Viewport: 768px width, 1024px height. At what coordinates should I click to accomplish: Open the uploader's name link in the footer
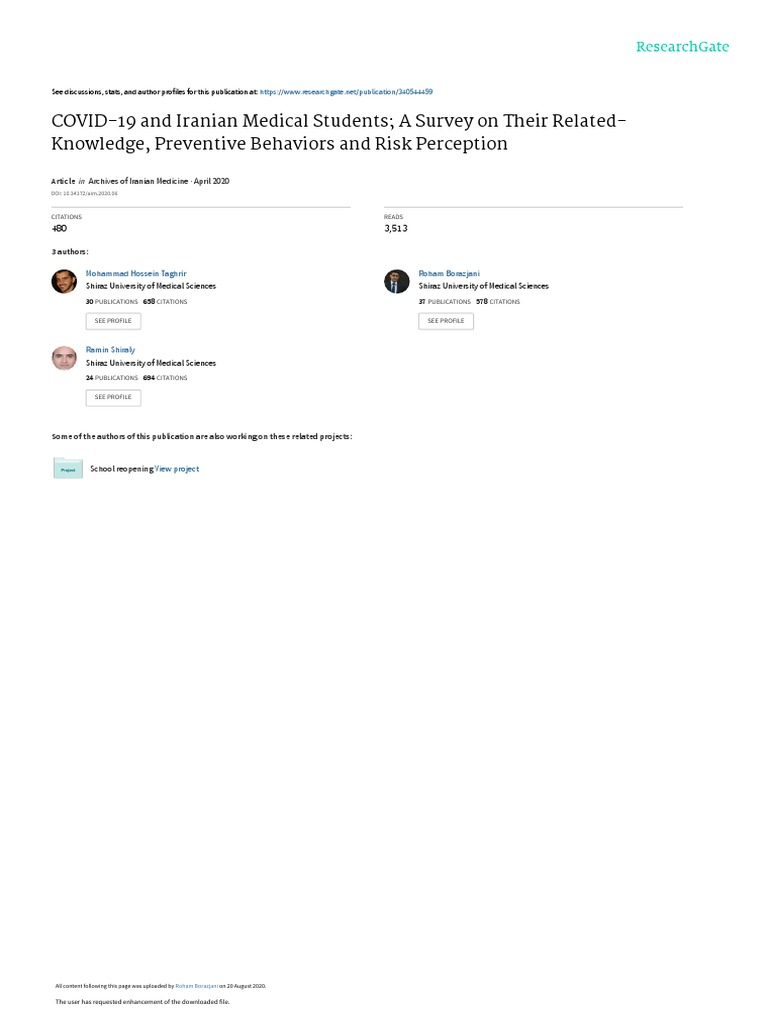197,986
